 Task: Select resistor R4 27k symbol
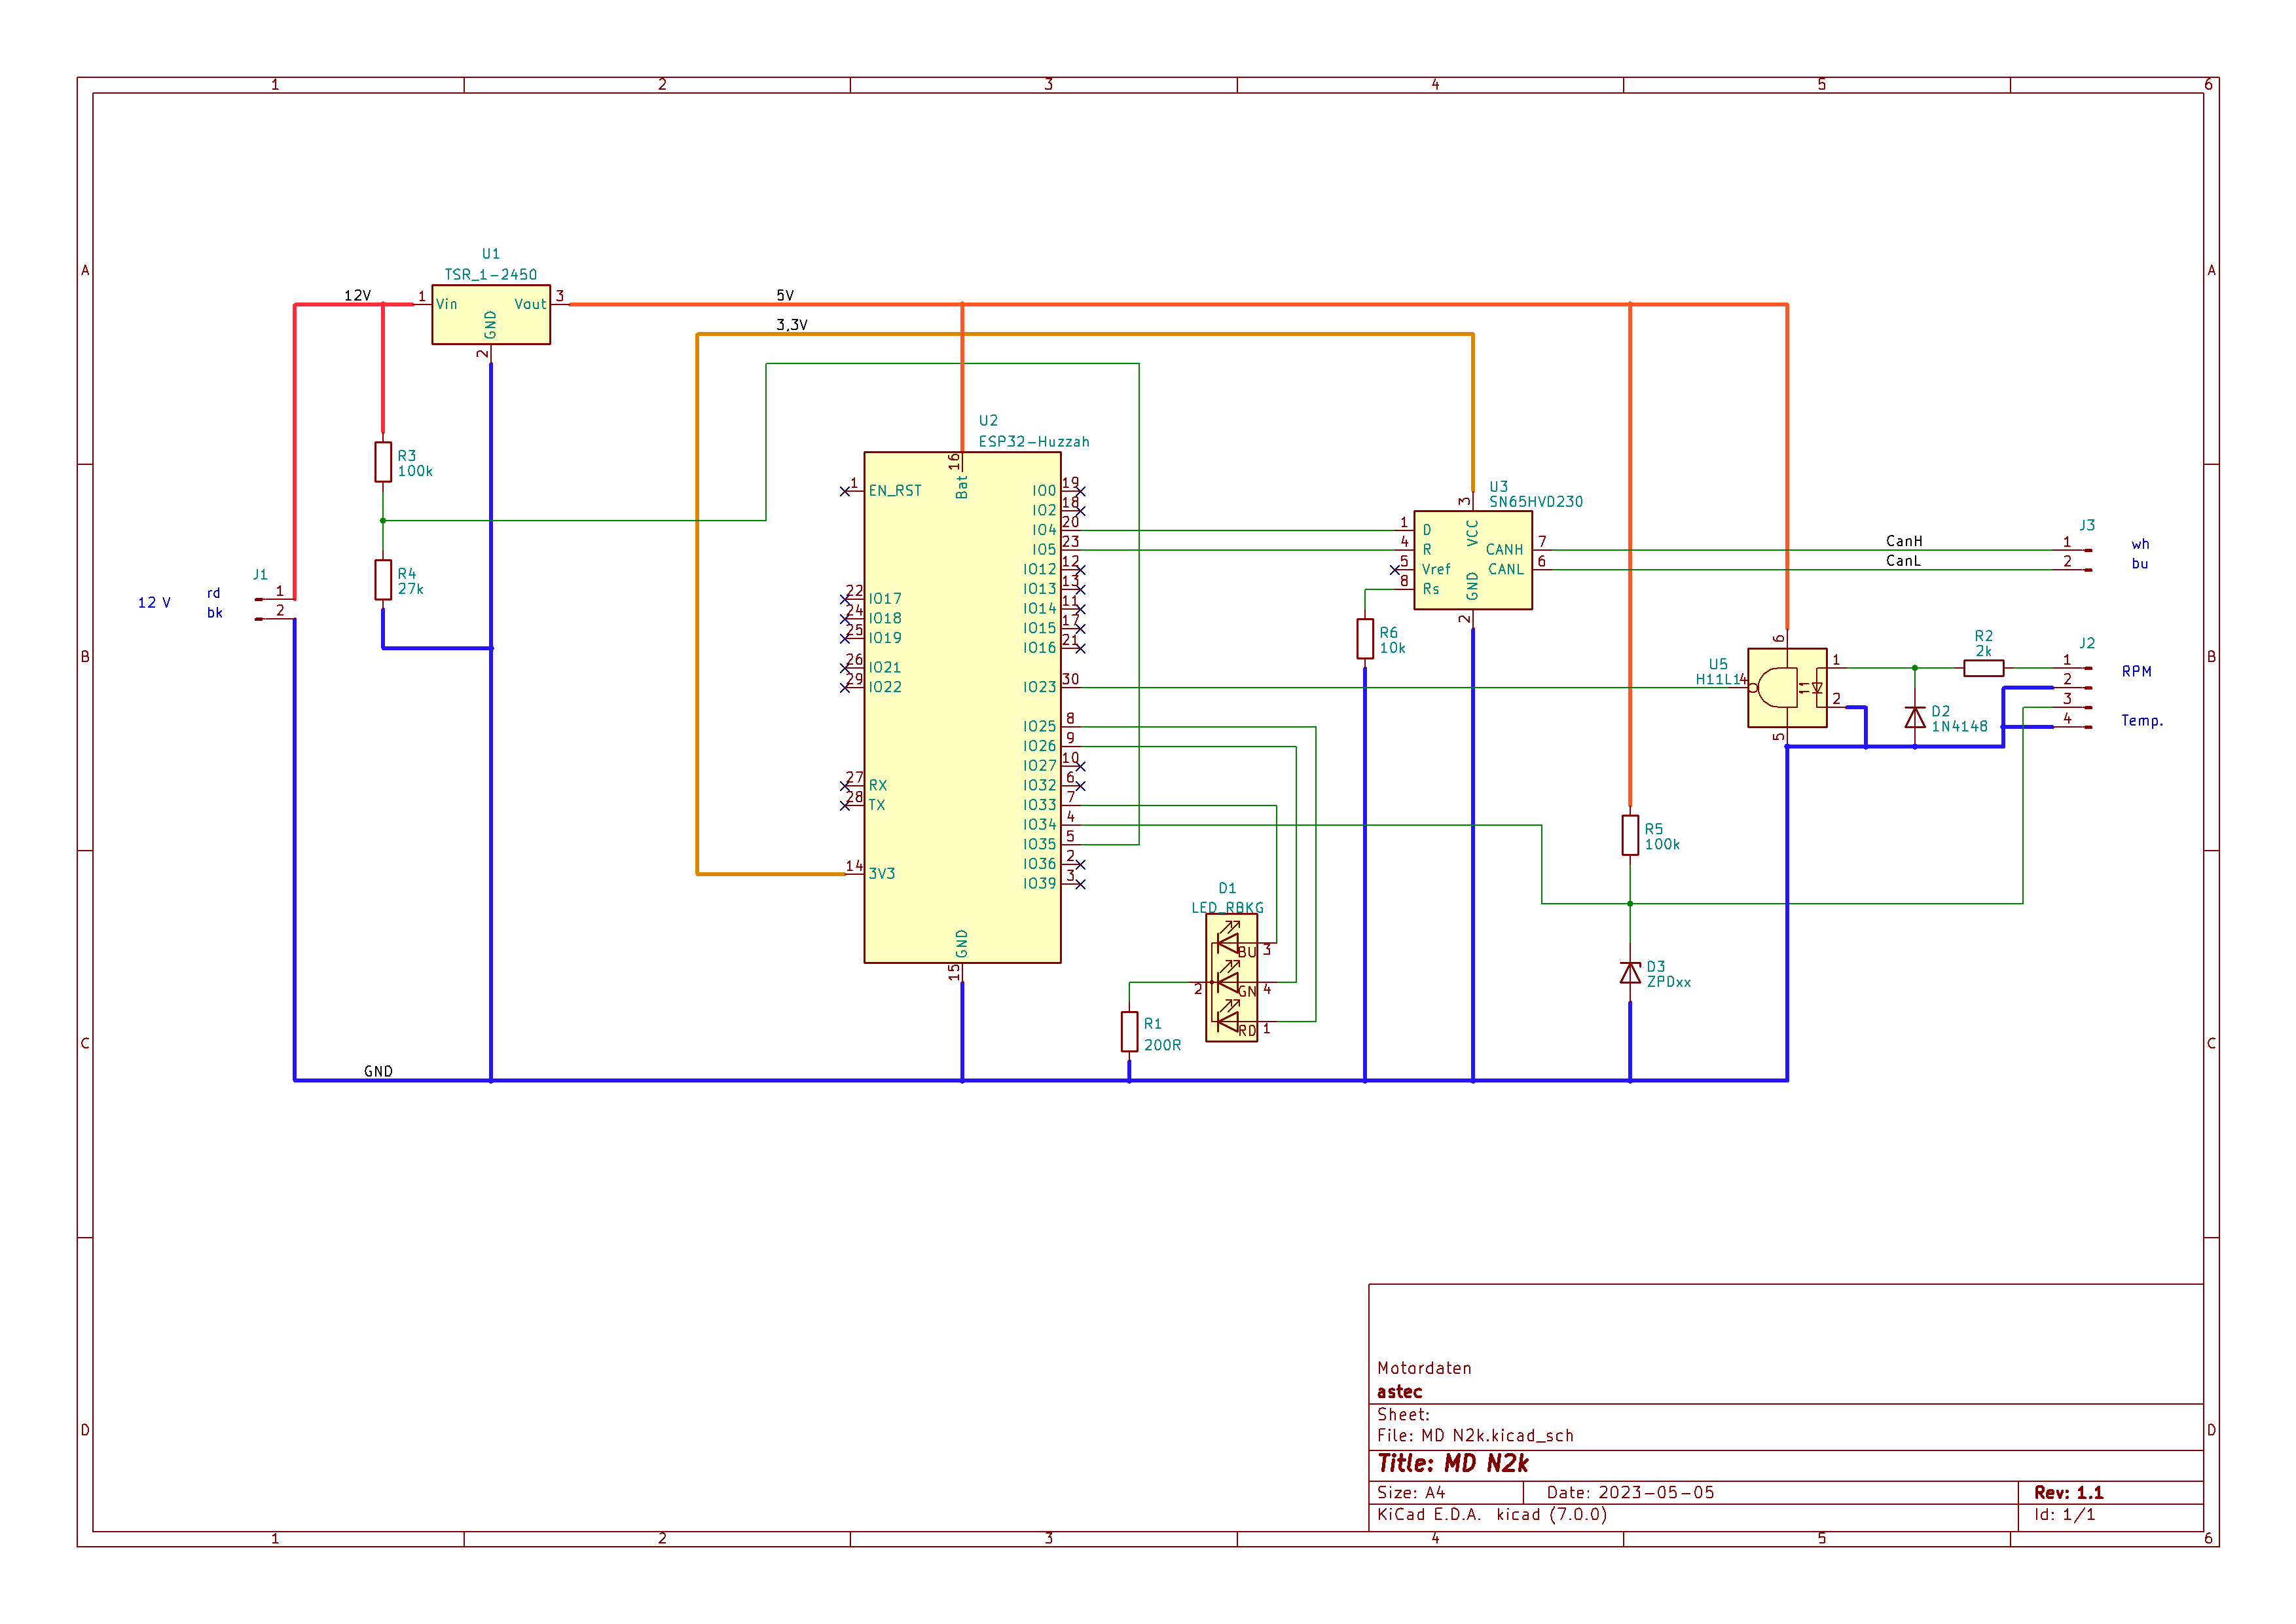click(x=383, y=580)
